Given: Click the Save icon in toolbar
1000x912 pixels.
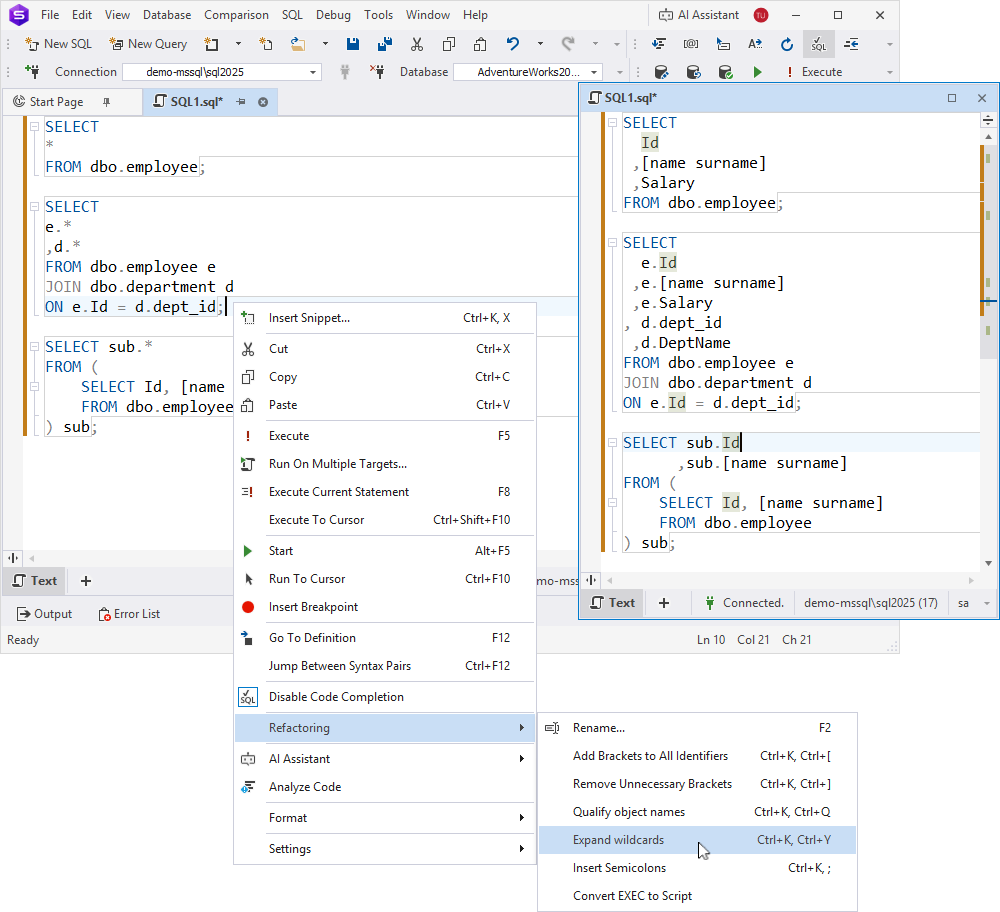Looking at the screenshot, I should pyautogui.click(x=353, y=44).
